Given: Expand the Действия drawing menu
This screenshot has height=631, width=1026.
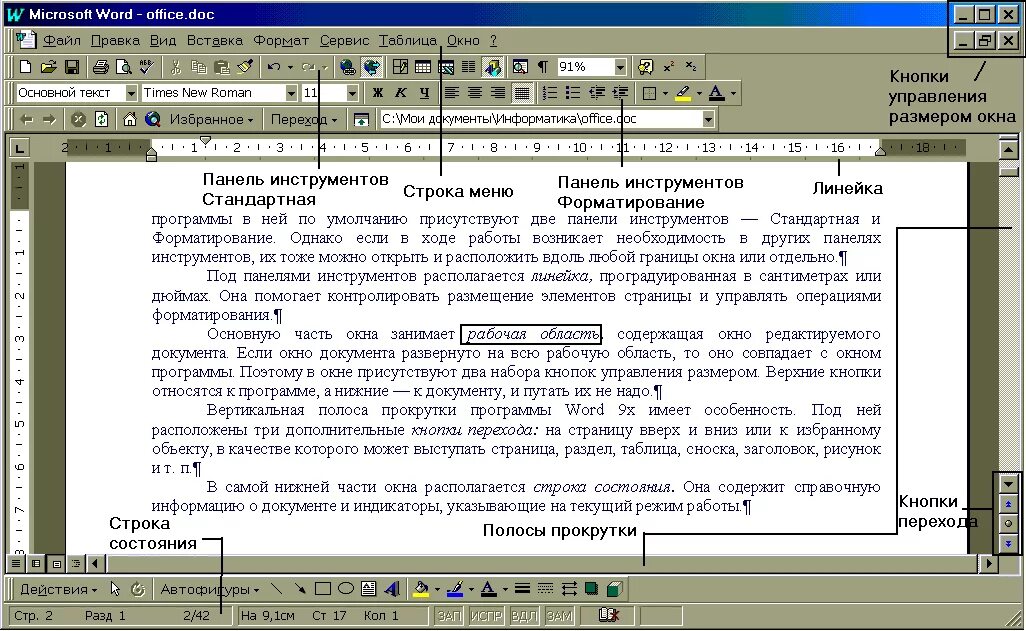Looking at the screenshot, I should click(58, 589).
